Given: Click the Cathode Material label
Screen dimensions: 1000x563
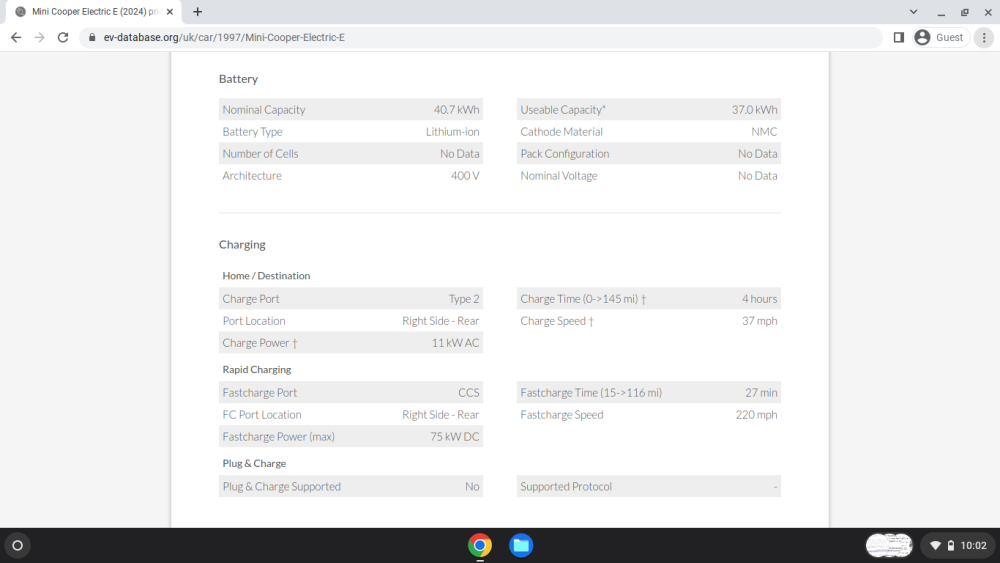Looking at the screenshot, I should 561,132.
